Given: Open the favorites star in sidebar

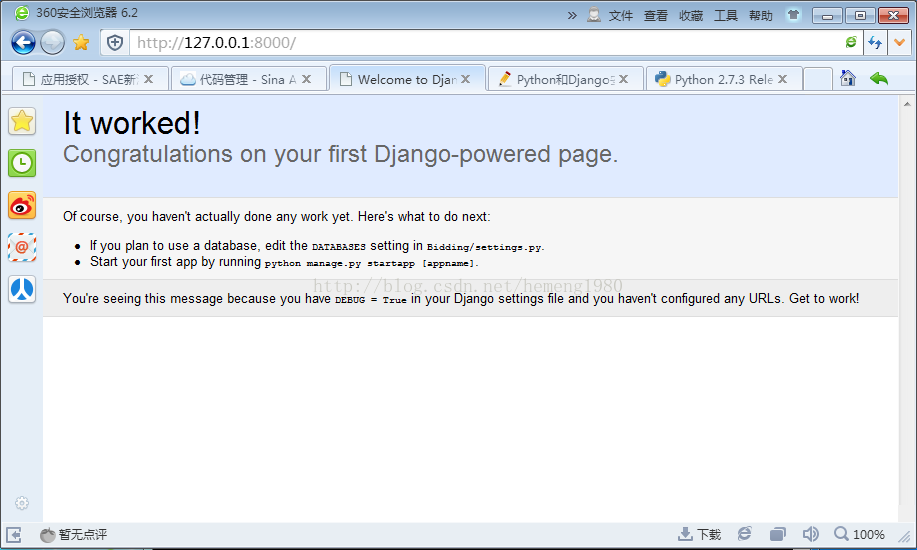Looking at the screenshot, I should (22, 121).
